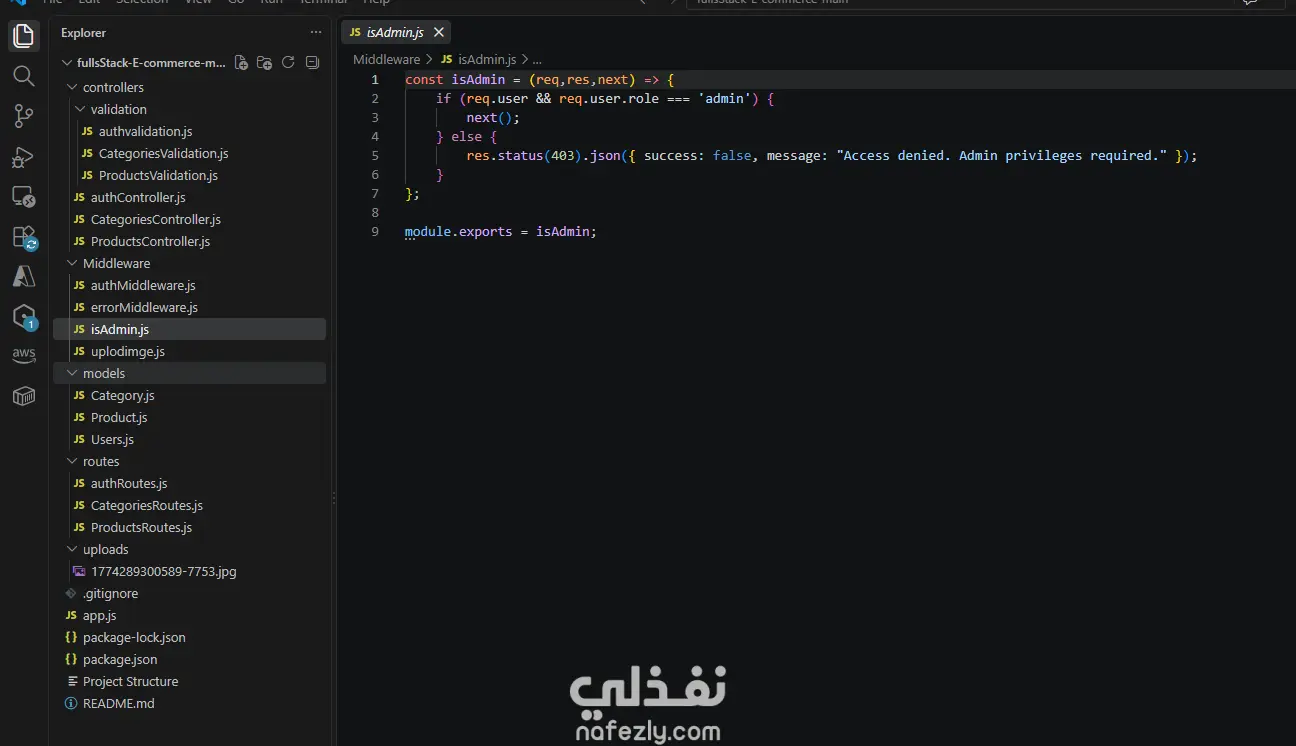Collapse the fullsStack-E-commerce project root folder

click(x=67, y=63)
